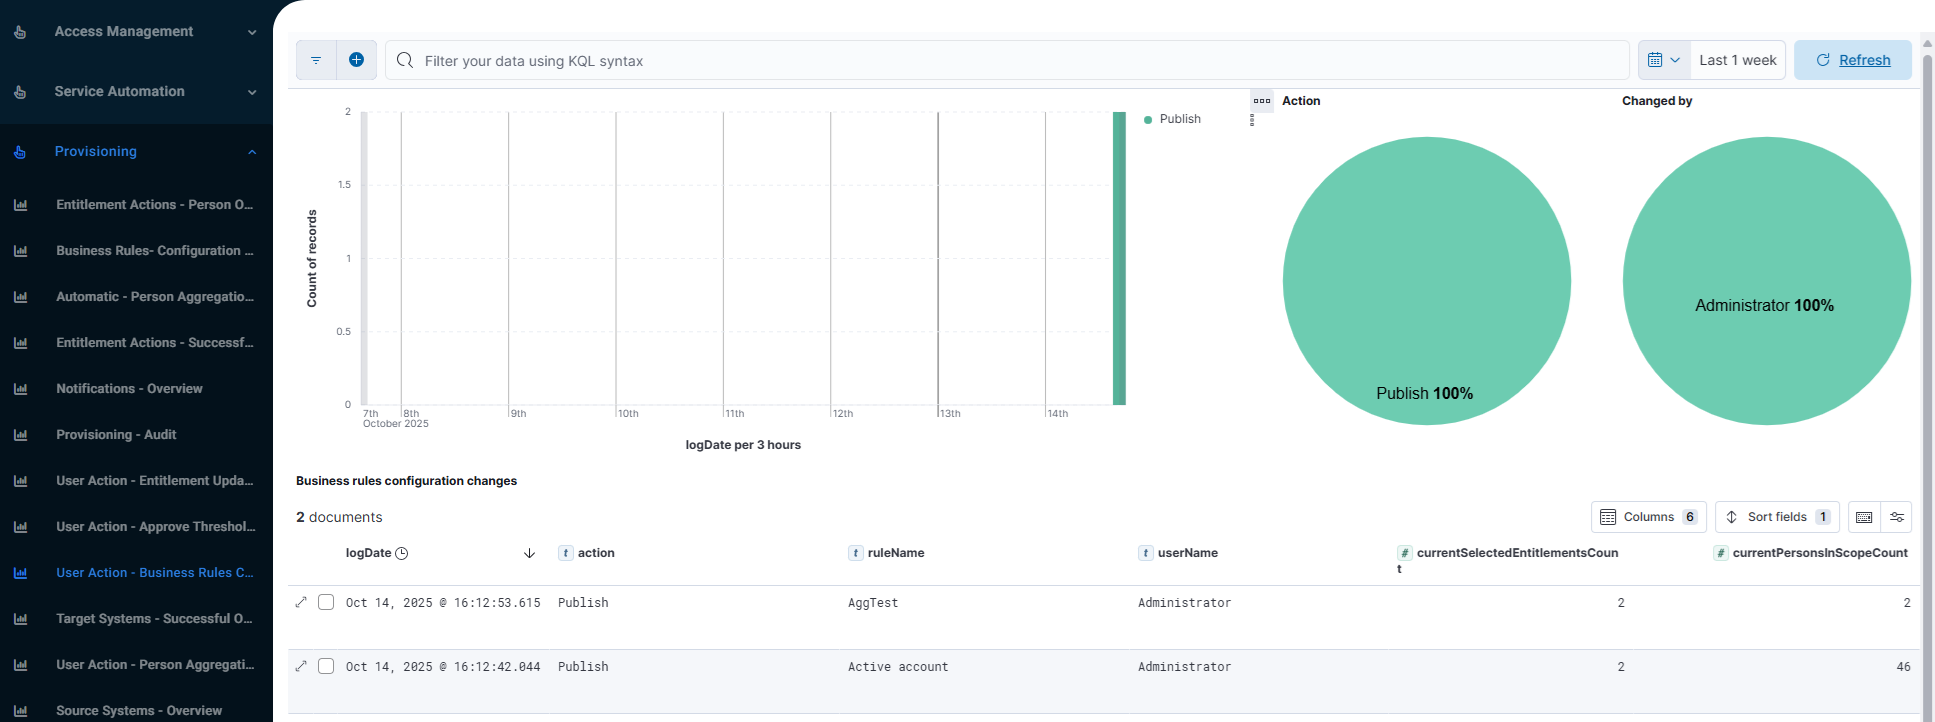Click the keyboard shortcuts icon in table toolbar

[1864, 517]
